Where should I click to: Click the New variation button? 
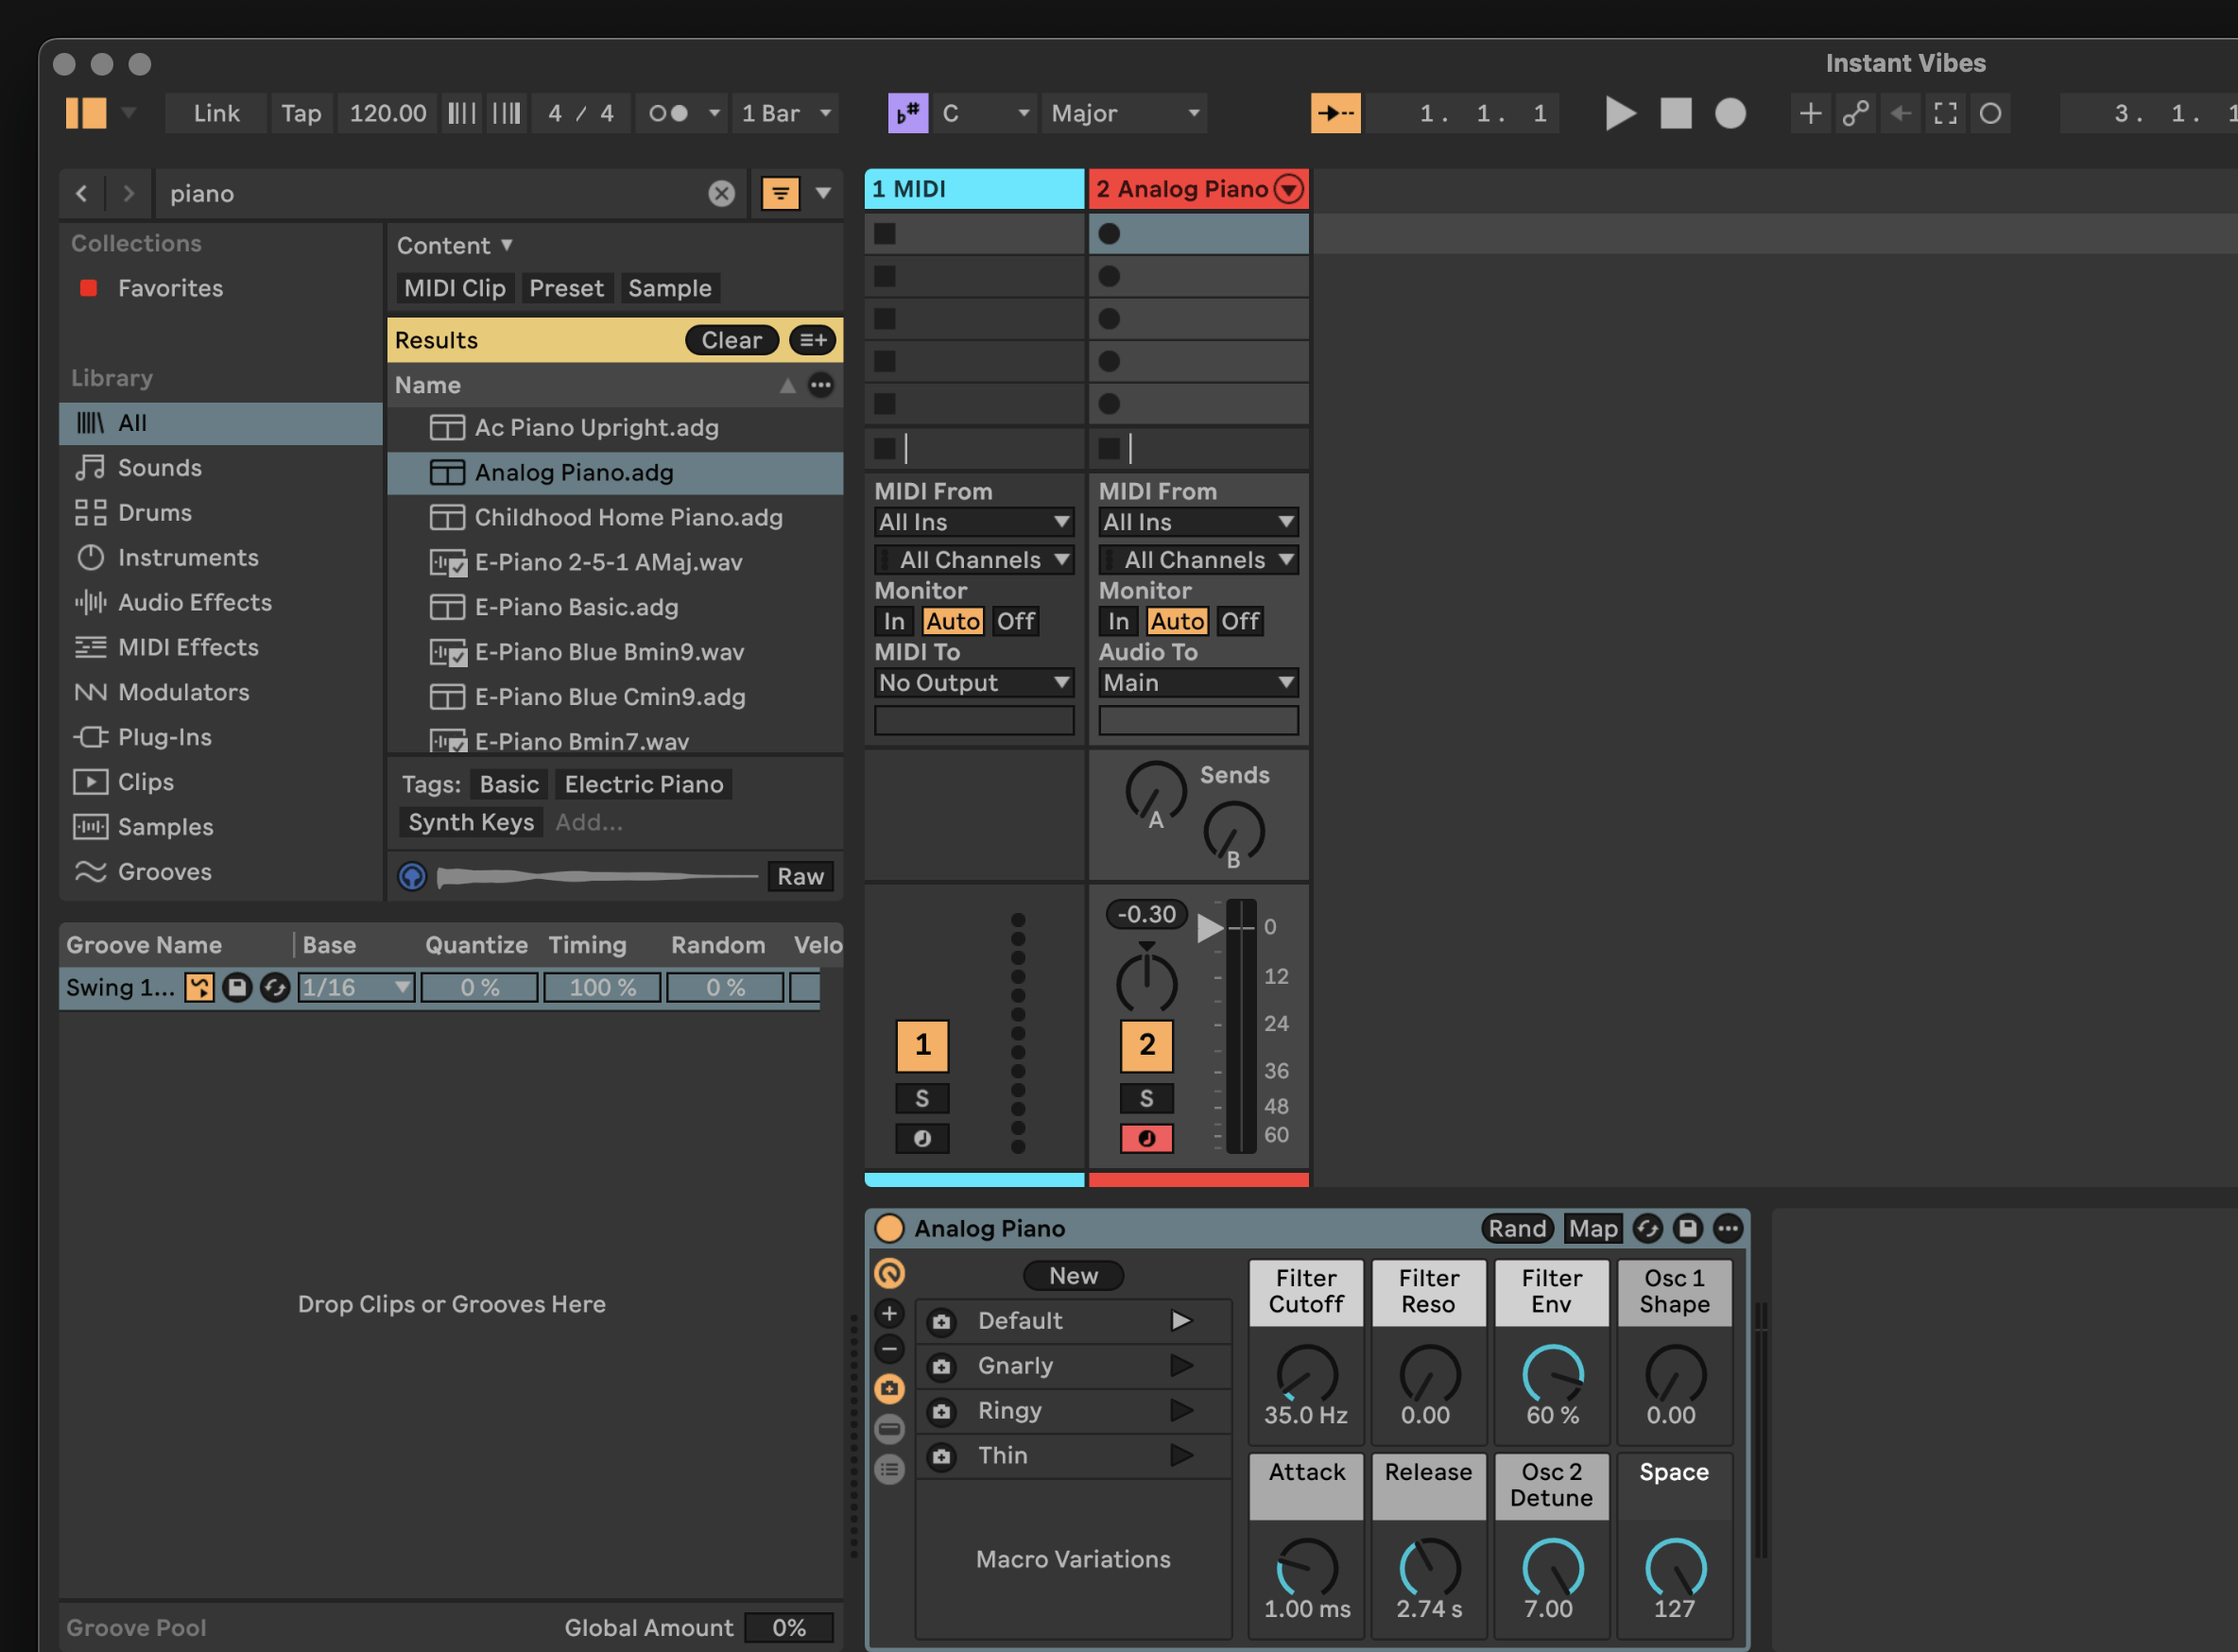pos(1073,1276)
